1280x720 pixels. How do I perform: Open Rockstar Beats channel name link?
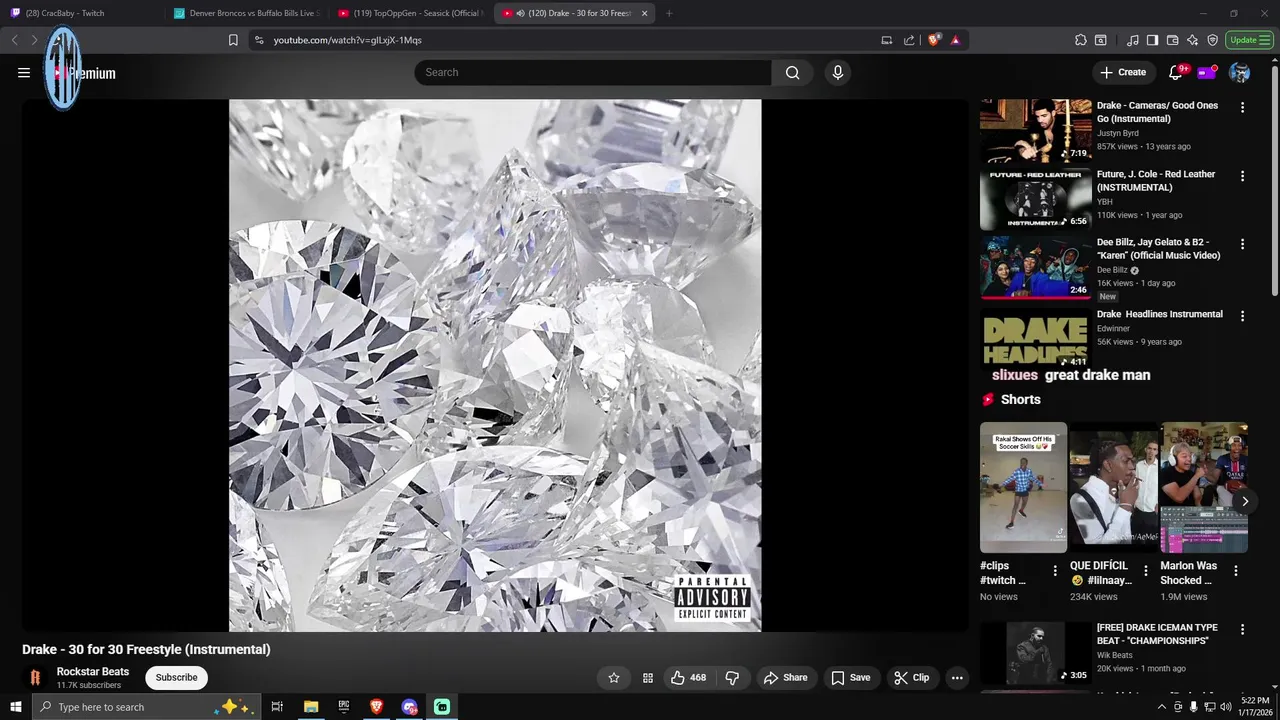point(93,672)
